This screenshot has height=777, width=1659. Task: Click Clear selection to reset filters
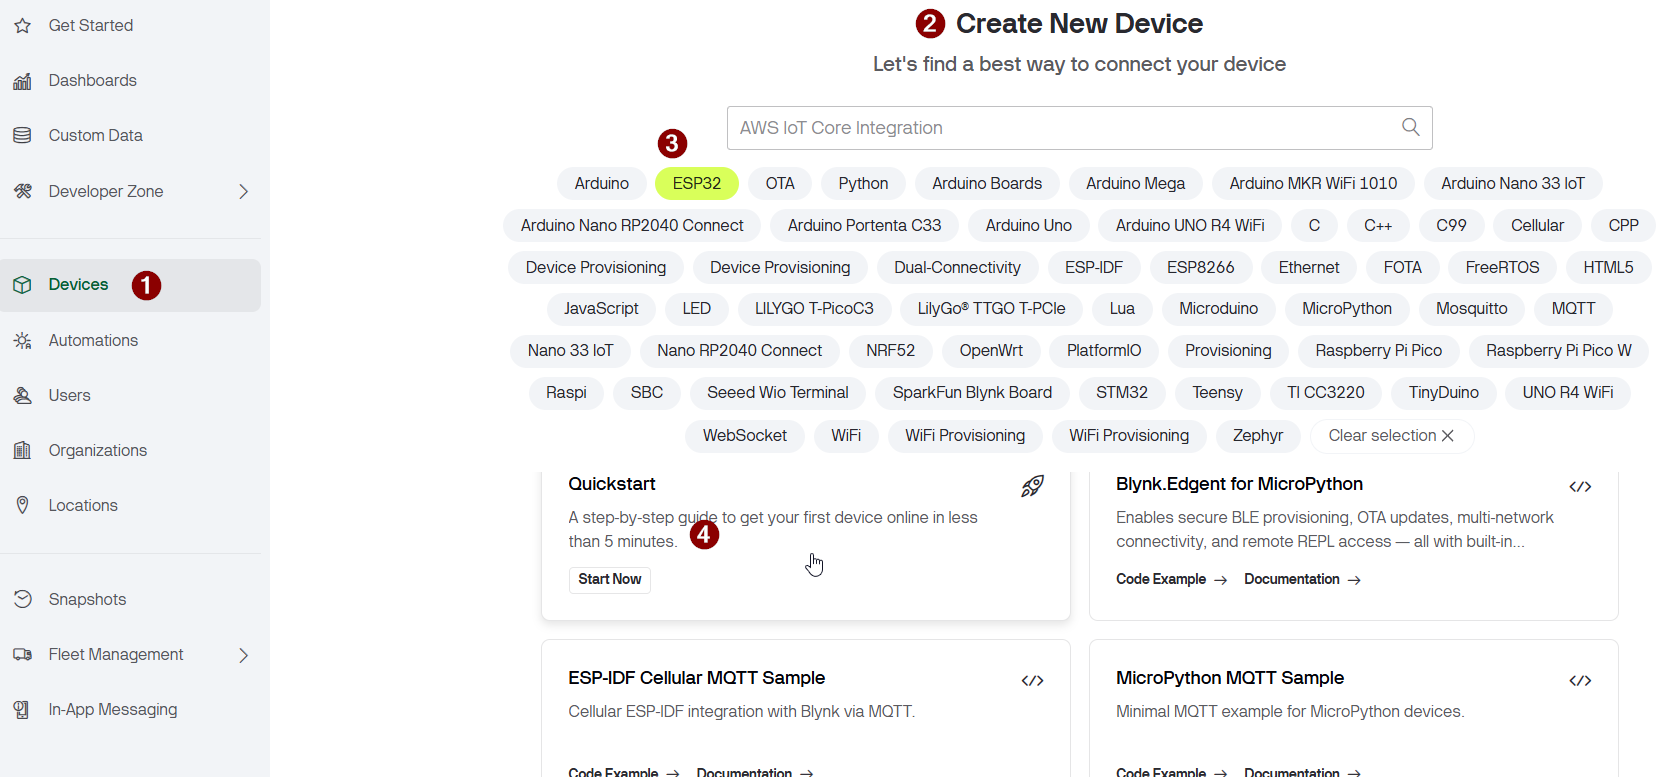[x=1390, y=436]
